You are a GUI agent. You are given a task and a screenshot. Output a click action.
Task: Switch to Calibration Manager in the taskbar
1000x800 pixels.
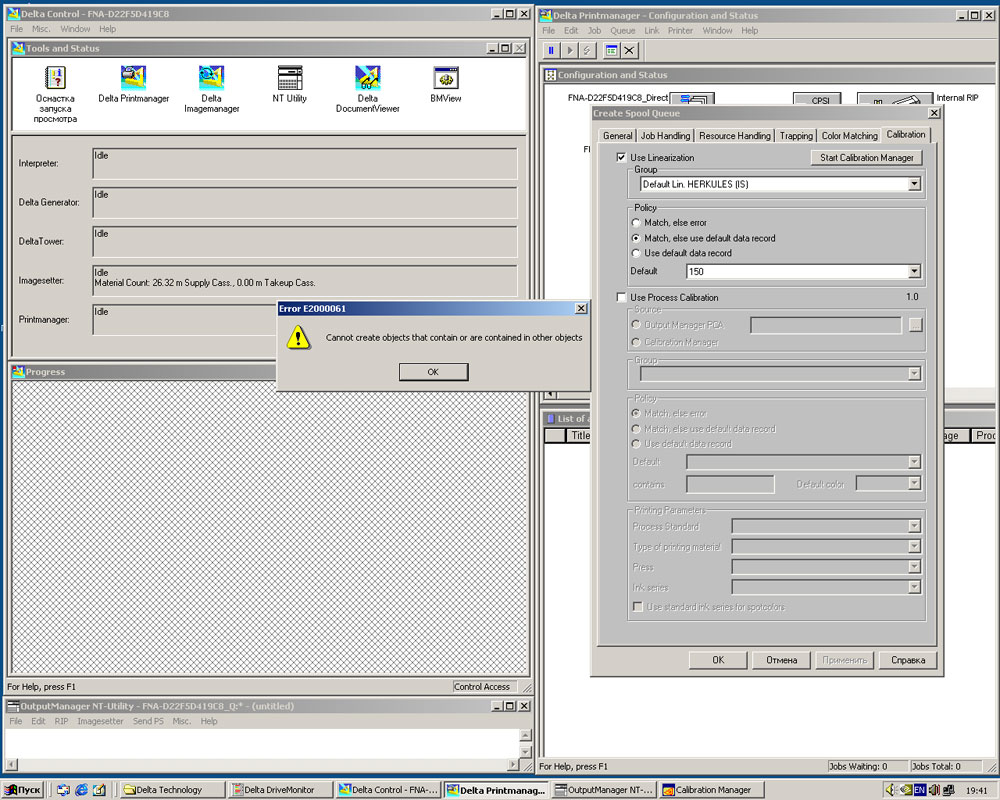[712, 790]
